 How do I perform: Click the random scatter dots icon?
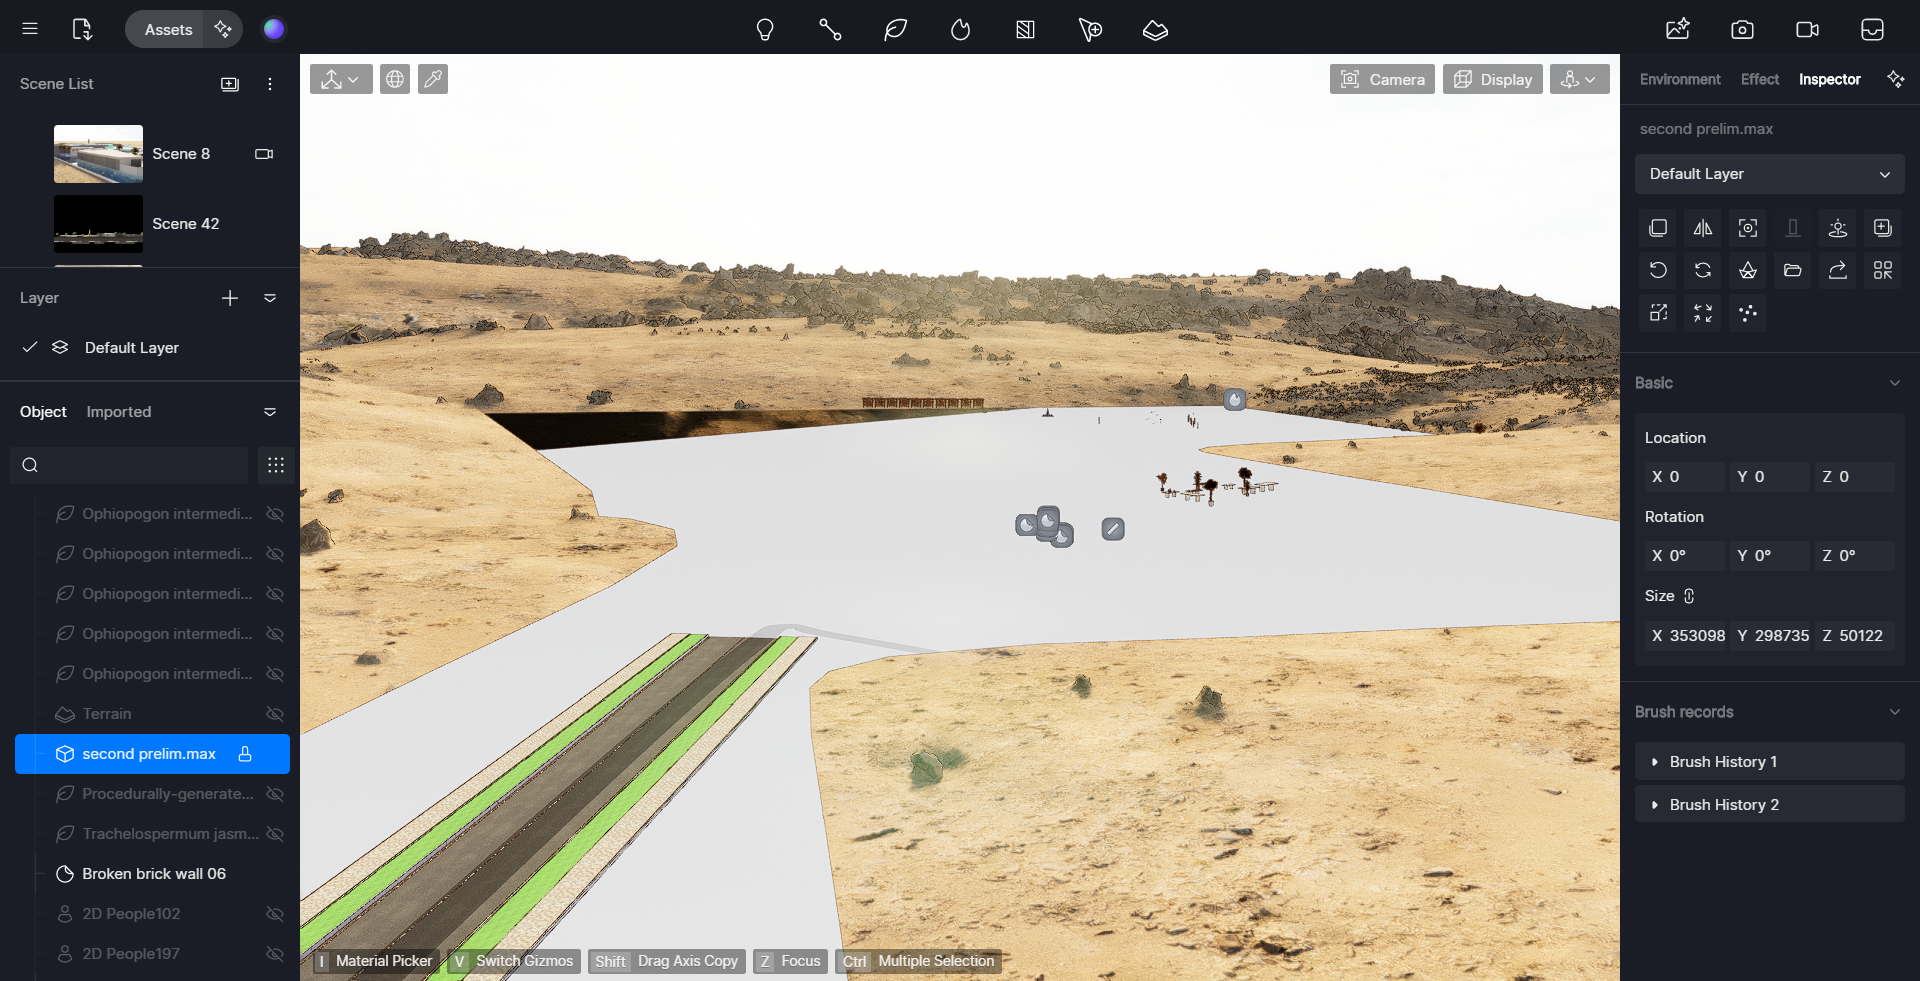click(1748, 313)
